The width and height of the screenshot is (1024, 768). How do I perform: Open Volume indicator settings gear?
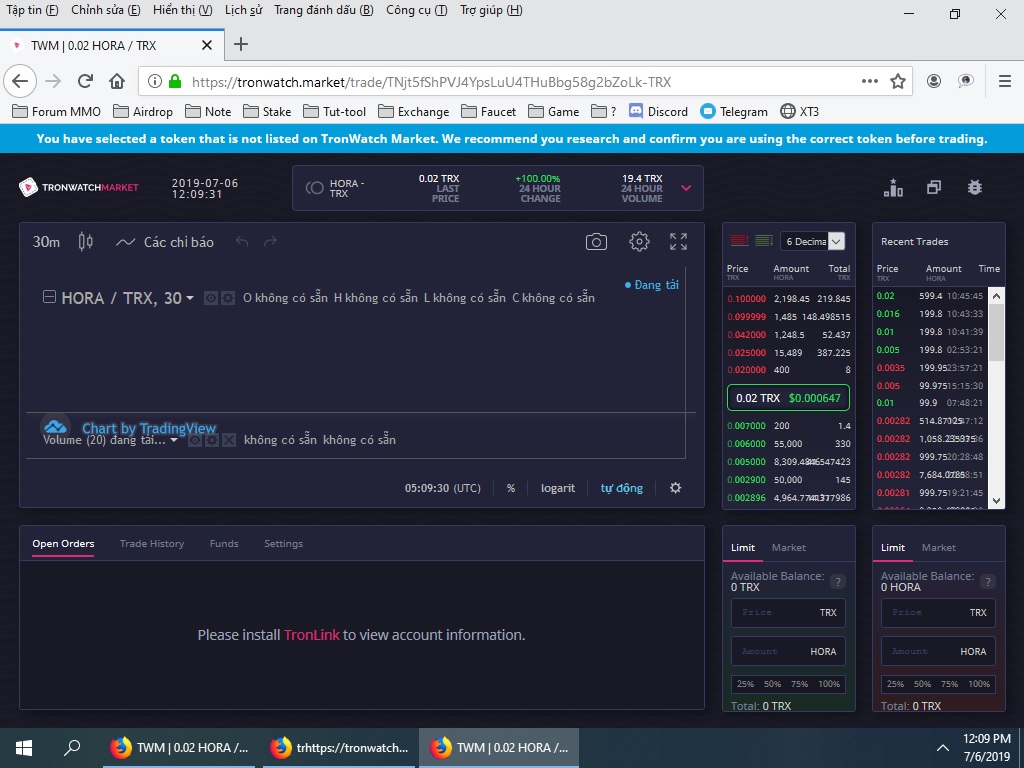click(212, 440)
